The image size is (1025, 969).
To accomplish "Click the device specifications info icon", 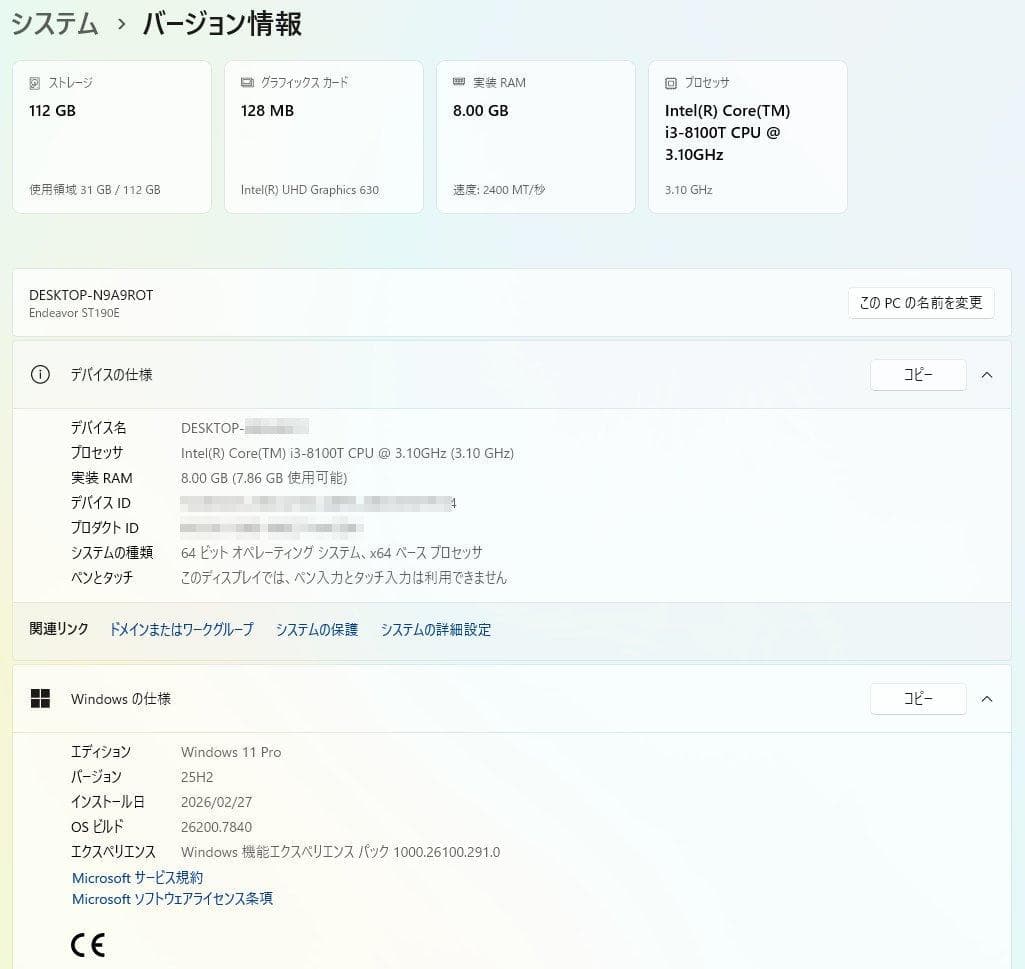I will pos(40,375).
